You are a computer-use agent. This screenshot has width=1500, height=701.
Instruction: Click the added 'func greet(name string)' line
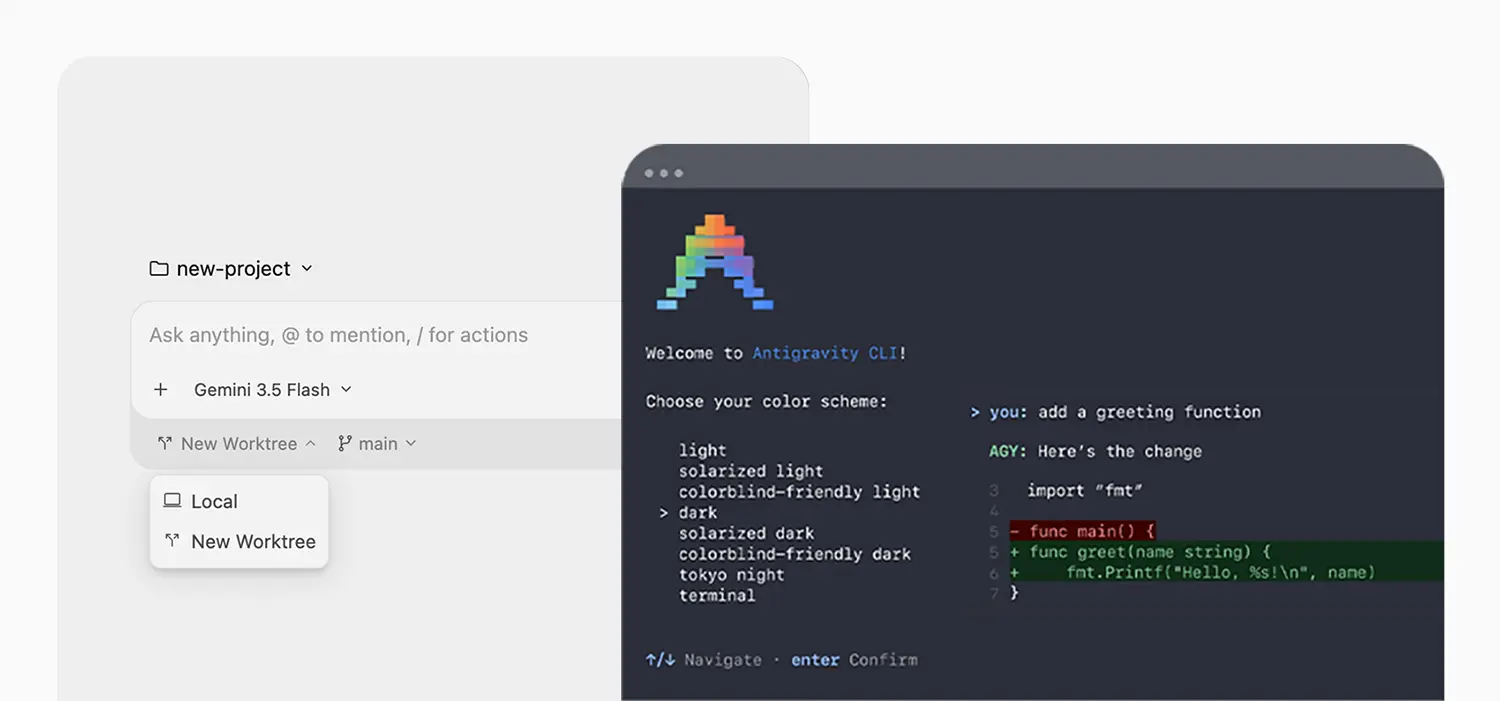[x=1226, y=552]
